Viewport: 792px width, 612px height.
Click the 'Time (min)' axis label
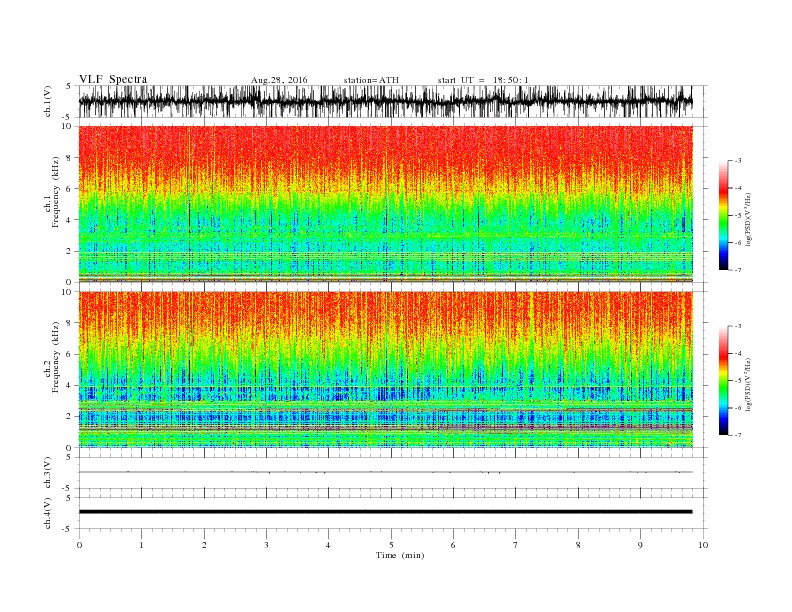(x=400, y=555)
